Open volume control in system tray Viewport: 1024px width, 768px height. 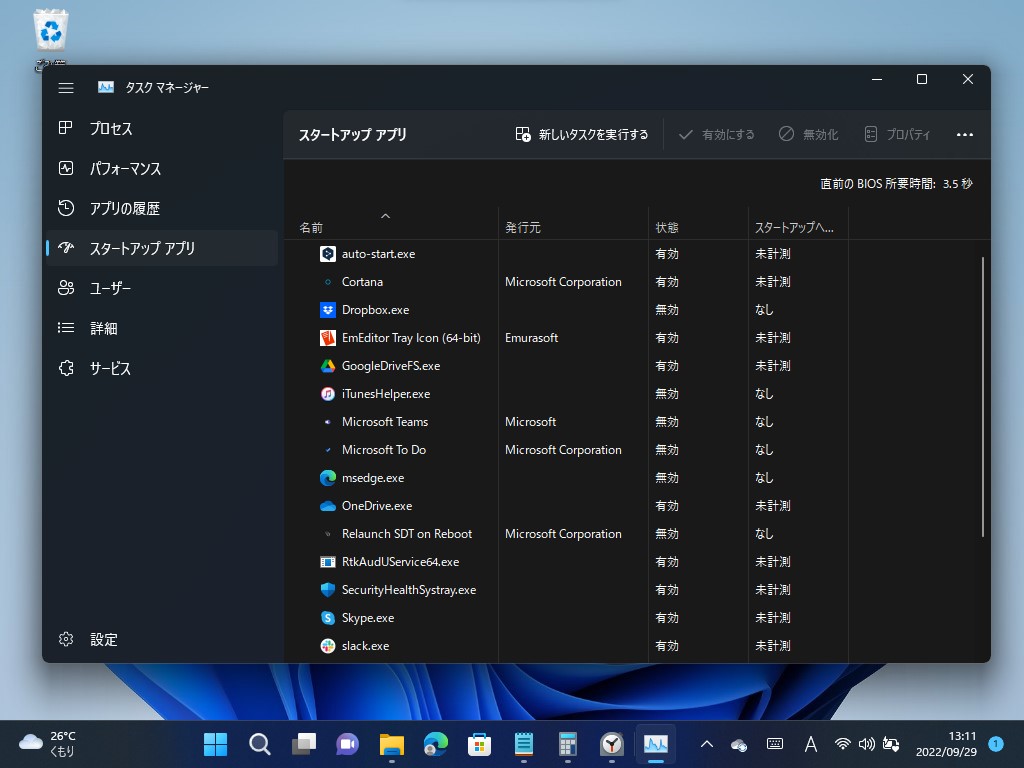[867, 744]
